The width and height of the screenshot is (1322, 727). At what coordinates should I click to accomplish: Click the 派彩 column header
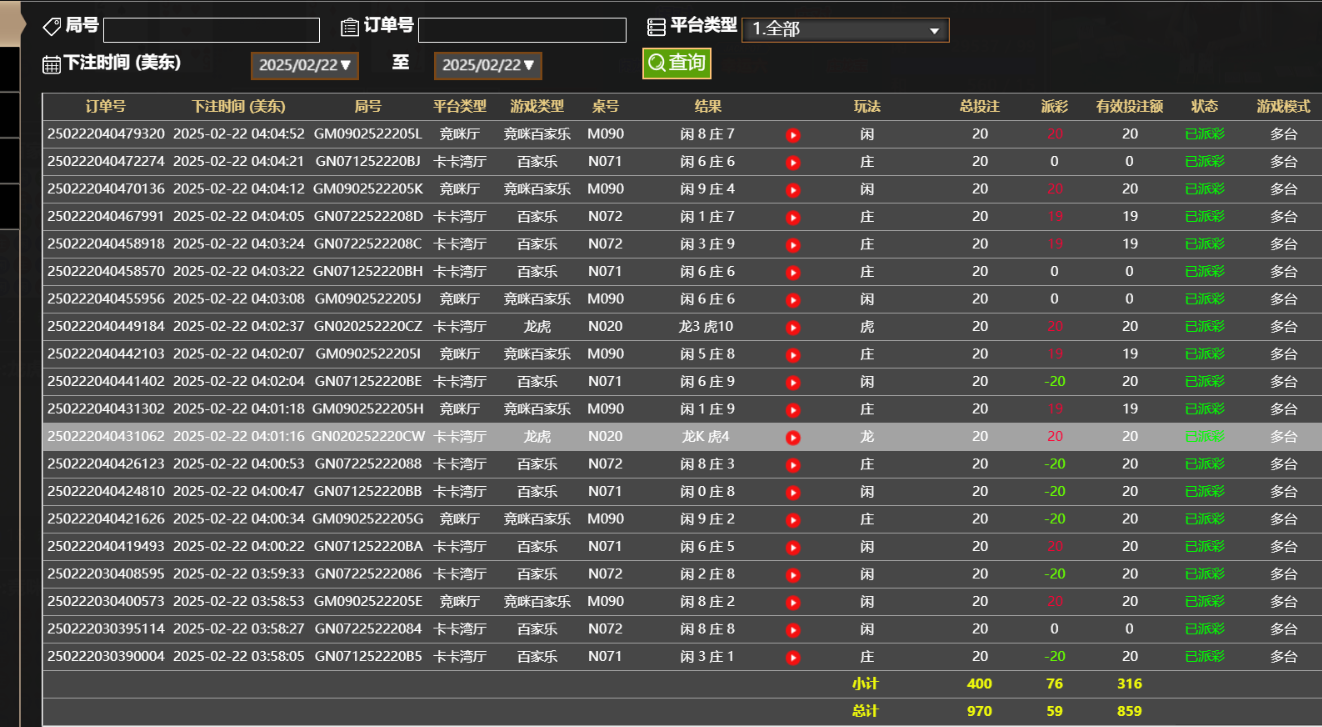(1054, 106)
